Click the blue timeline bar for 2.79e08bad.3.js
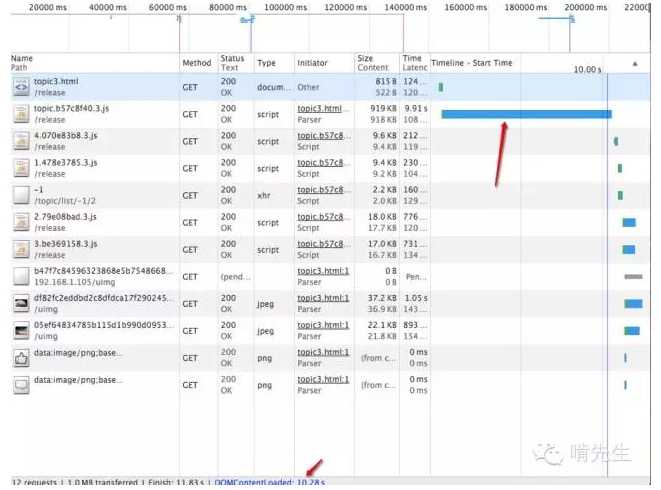This screenshot has width=661, height=490. [629, 222]
